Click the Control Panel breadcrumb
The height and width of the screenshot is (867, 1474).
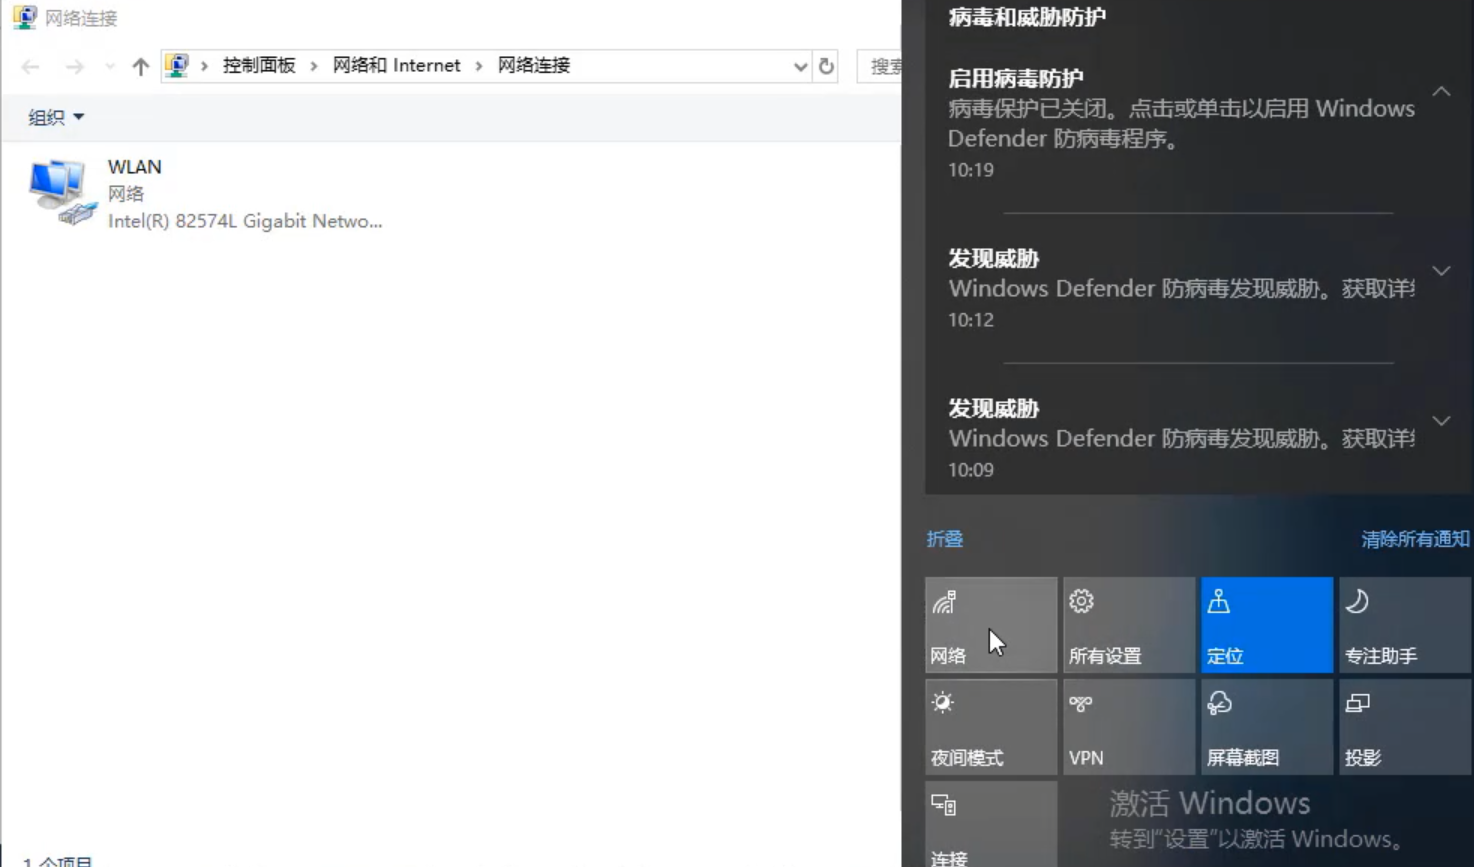259,66
